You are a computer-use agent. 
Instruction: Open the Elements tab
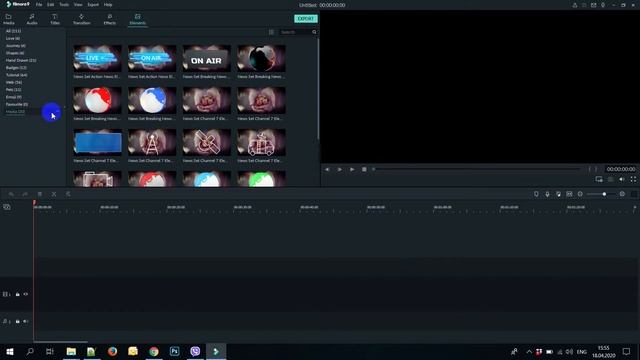pos(138,19)
